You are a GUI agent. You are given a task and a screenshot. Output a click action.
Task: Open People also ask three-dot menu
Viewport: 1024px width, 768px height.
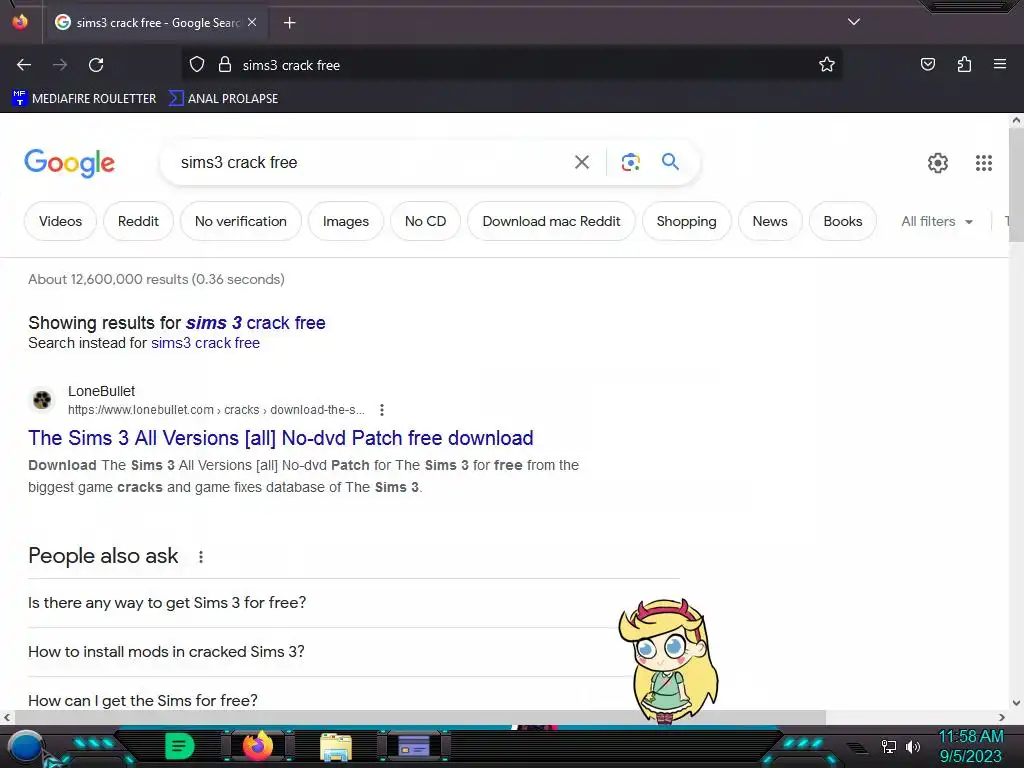200,556
